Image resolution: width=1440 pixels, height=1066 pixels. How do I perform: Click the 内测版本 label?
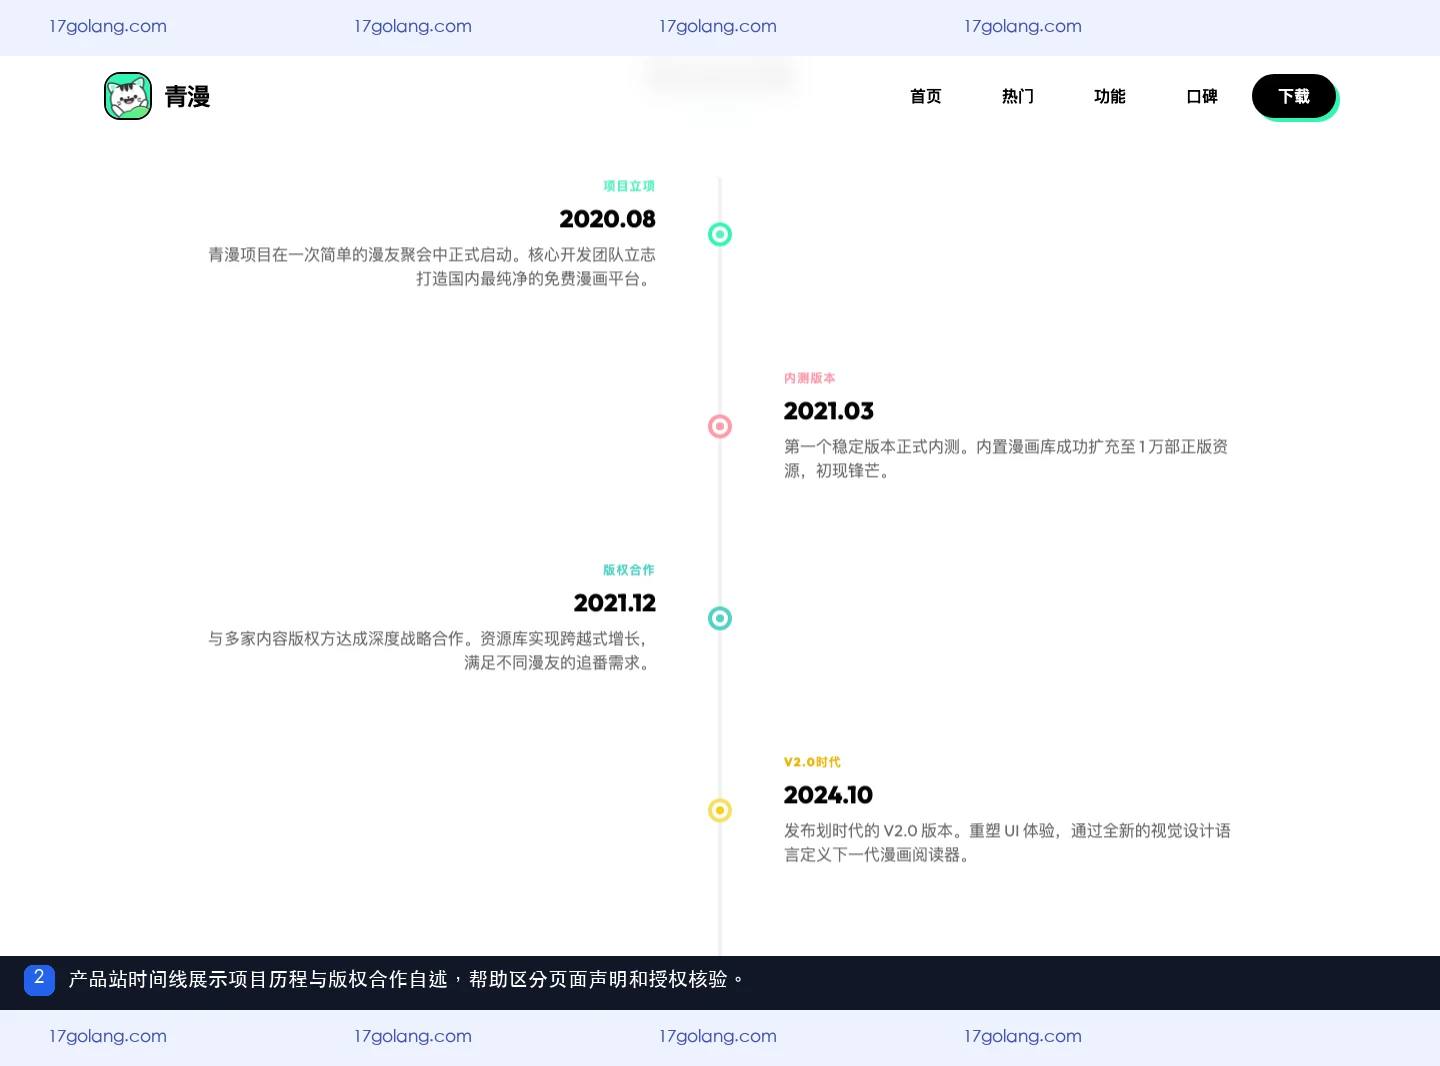click(810, 378)
